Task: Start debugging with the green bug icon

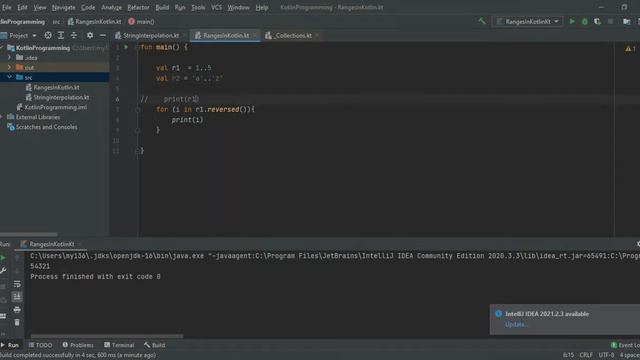Action: 584,21
